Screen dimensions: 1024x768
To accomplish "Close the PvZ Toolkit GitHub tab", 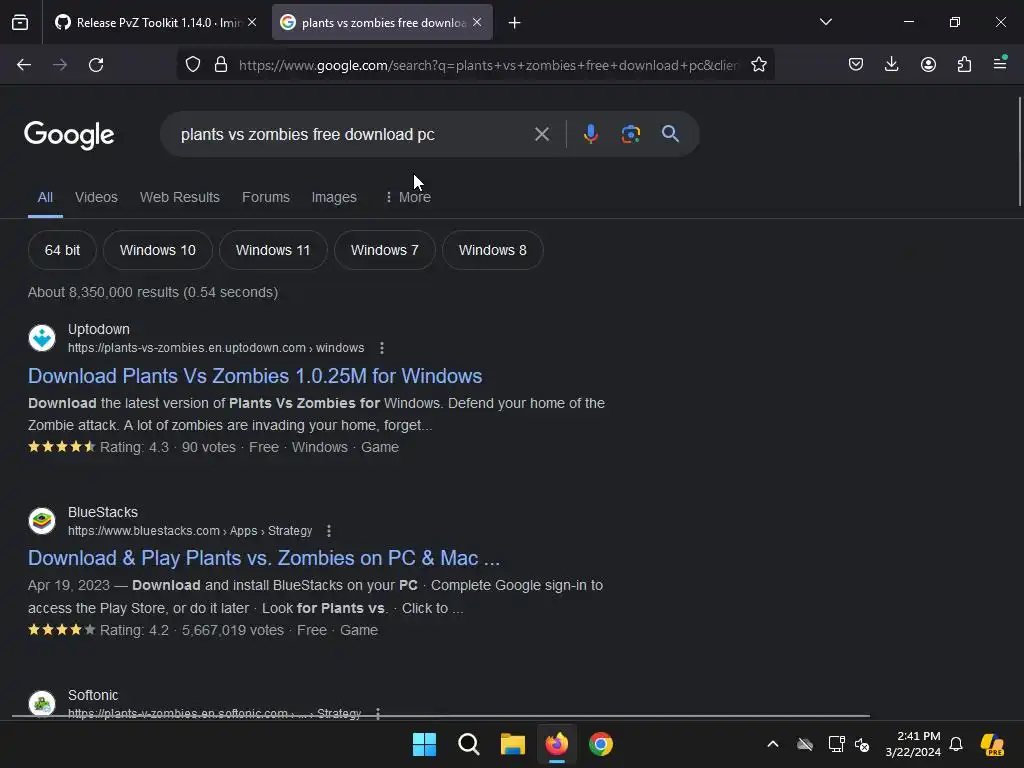I will (252, 22).
